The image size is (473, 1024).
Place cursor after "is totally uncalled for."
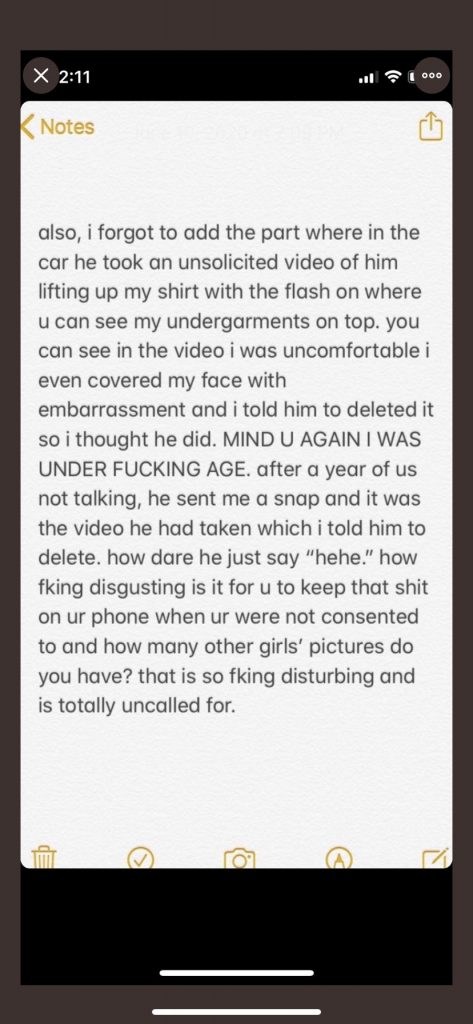click(235, 704)
